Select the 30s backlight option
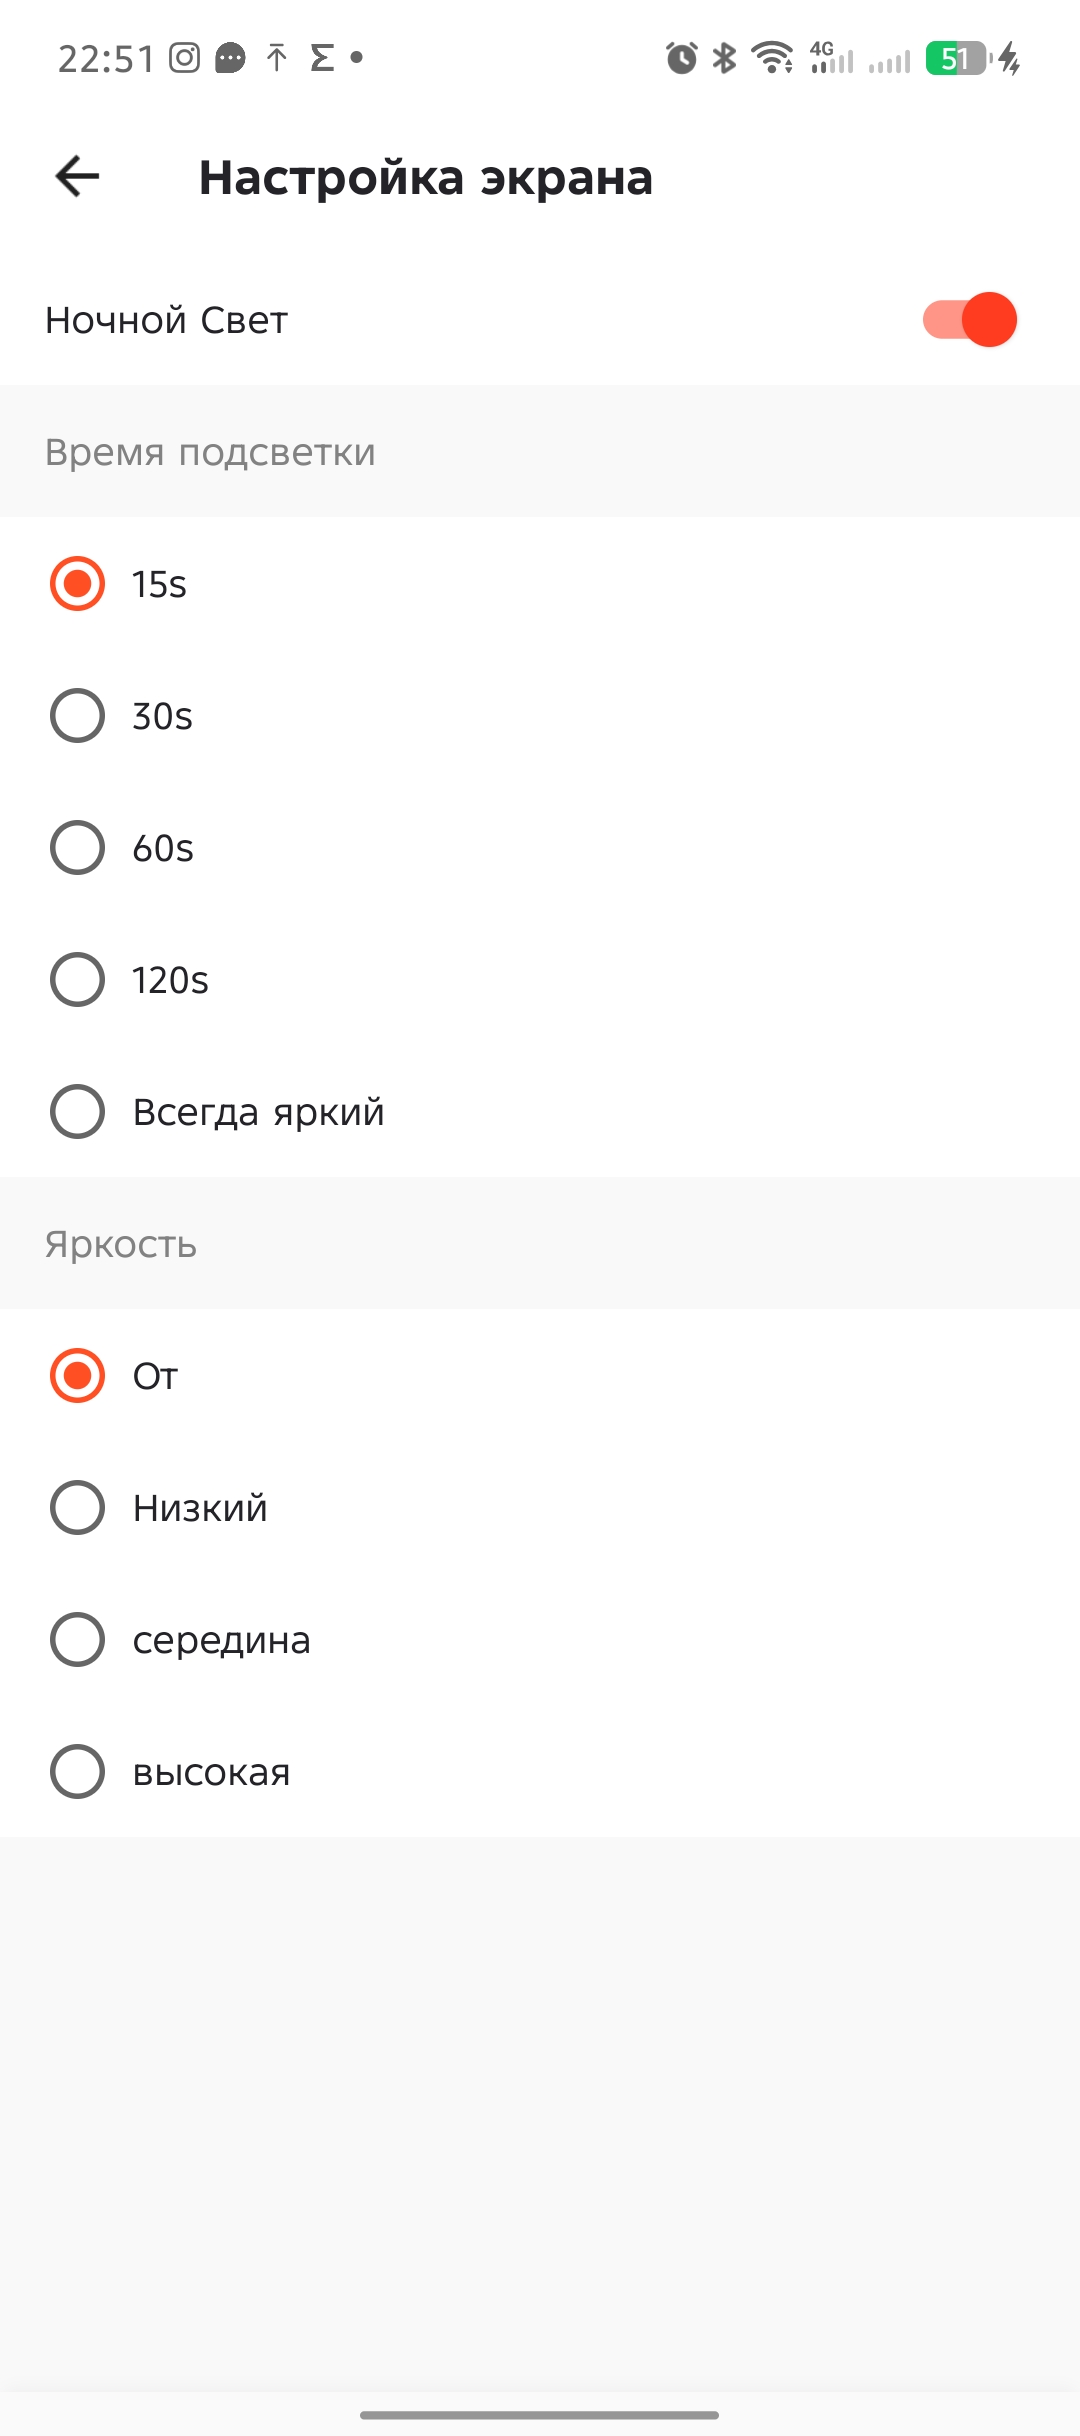1080x2436 pixels. click(77, 716)
